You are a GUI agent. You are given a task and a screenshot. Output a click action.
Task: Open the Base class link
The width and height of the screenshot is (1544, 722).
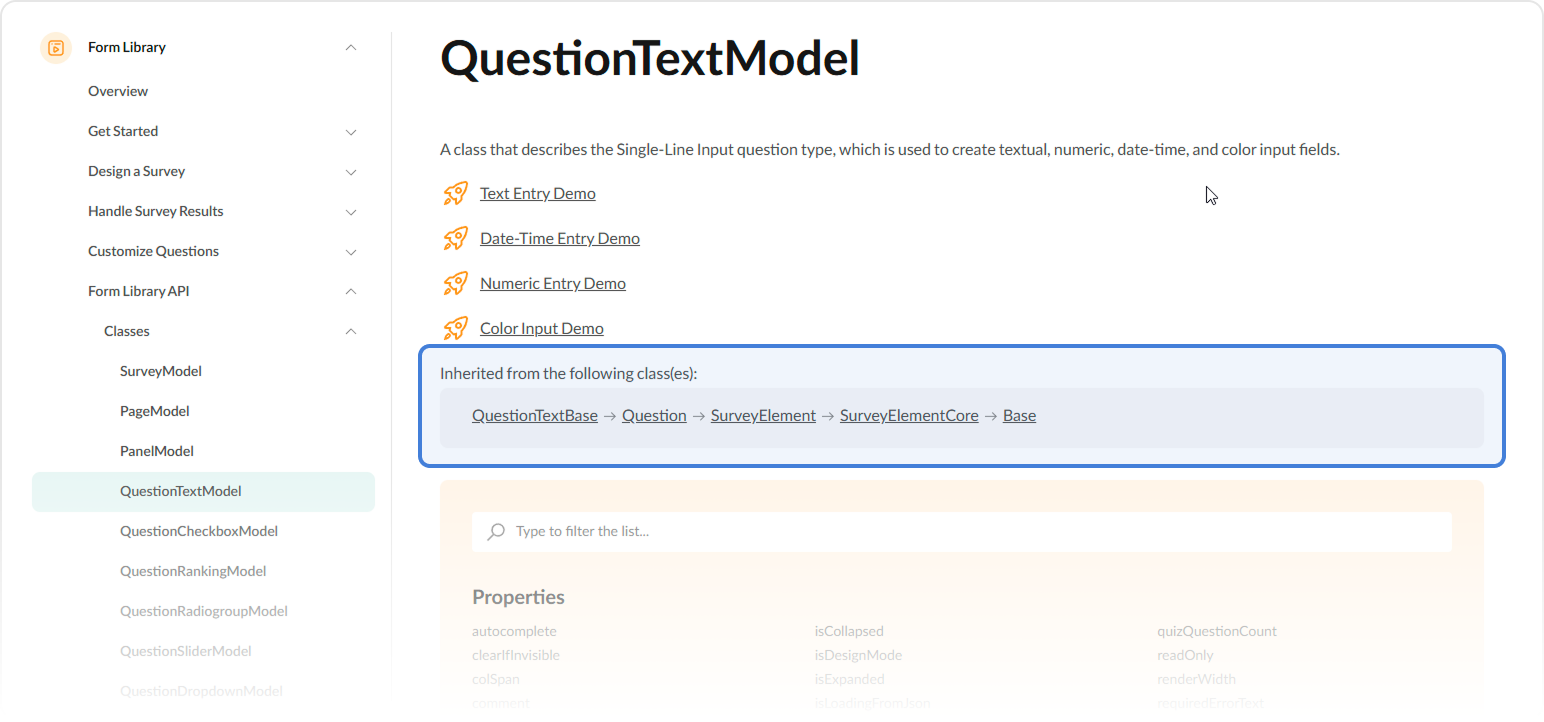1019,415
